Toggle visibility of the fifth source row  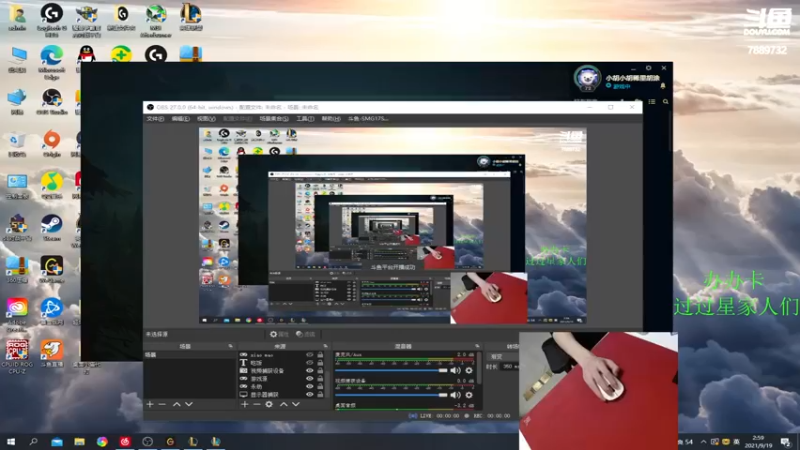click(x=310, y=386)
